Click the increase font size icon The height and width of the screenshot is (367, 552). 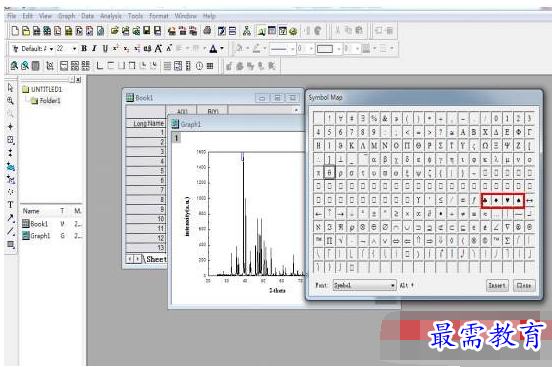tap(158, 49)
